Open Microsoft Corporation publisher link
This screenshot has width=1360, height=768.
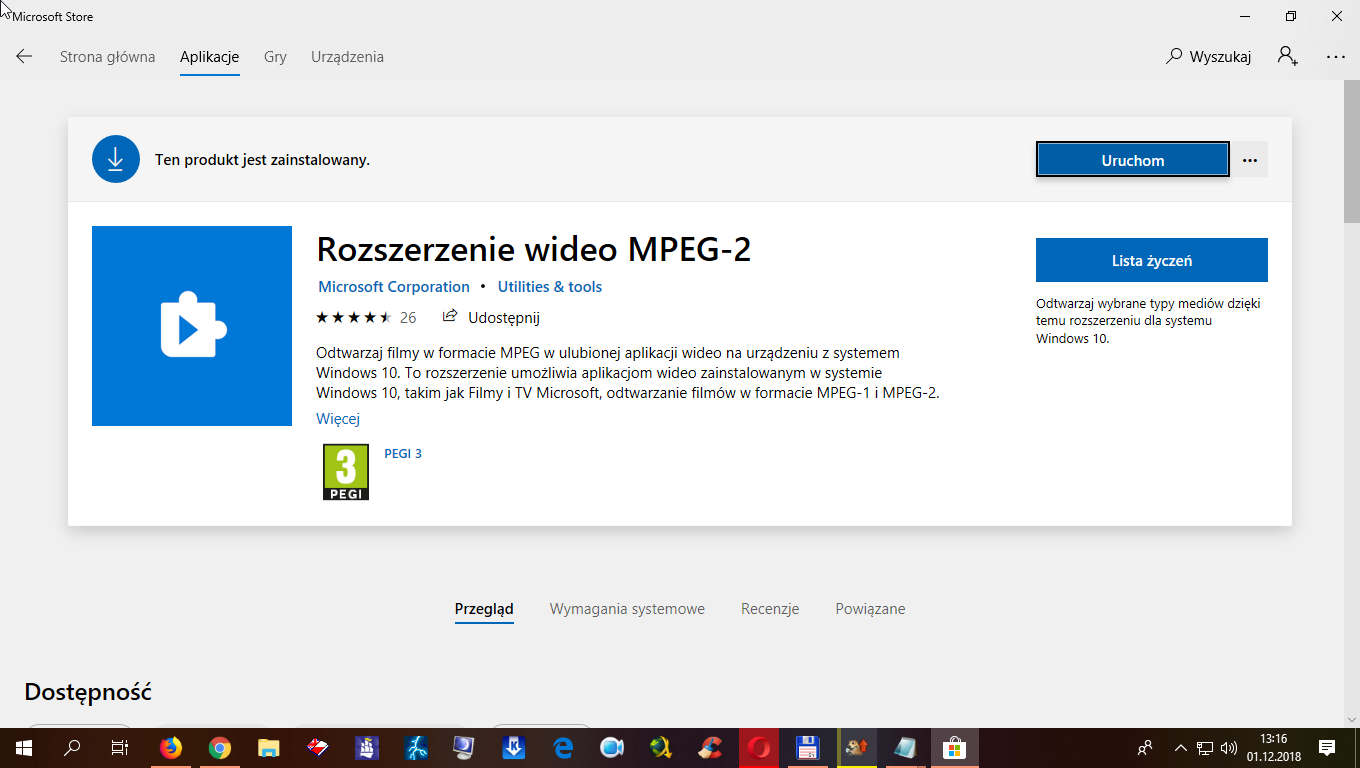coord(394,287)
